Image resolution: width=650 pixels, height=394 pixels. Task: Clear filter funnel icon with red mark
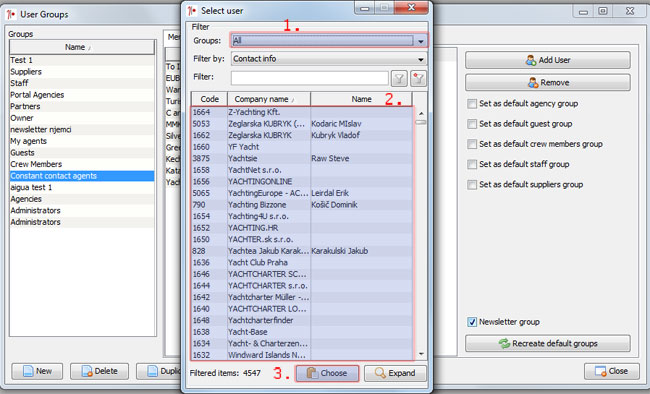(418, 78)
